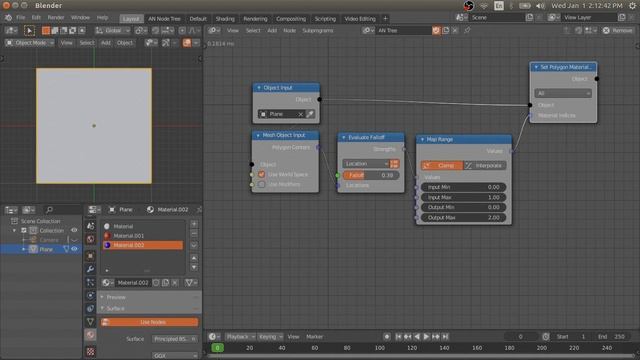The height and width of the screenshot is (360, 640).
Task: Collapse the Preview panel
Action: [x=102, y=297]
